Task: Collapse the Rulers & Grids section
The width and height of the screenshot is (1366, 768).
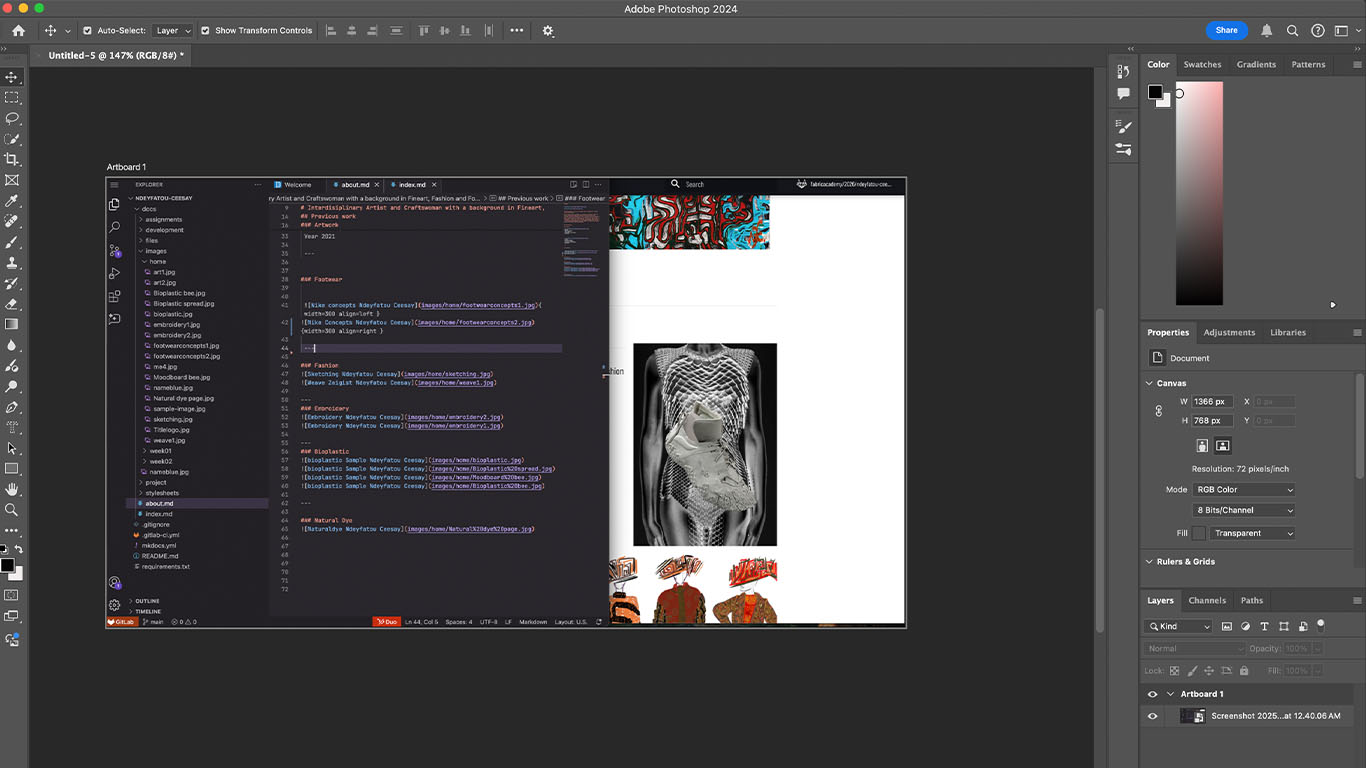Action: (1148, 562)
